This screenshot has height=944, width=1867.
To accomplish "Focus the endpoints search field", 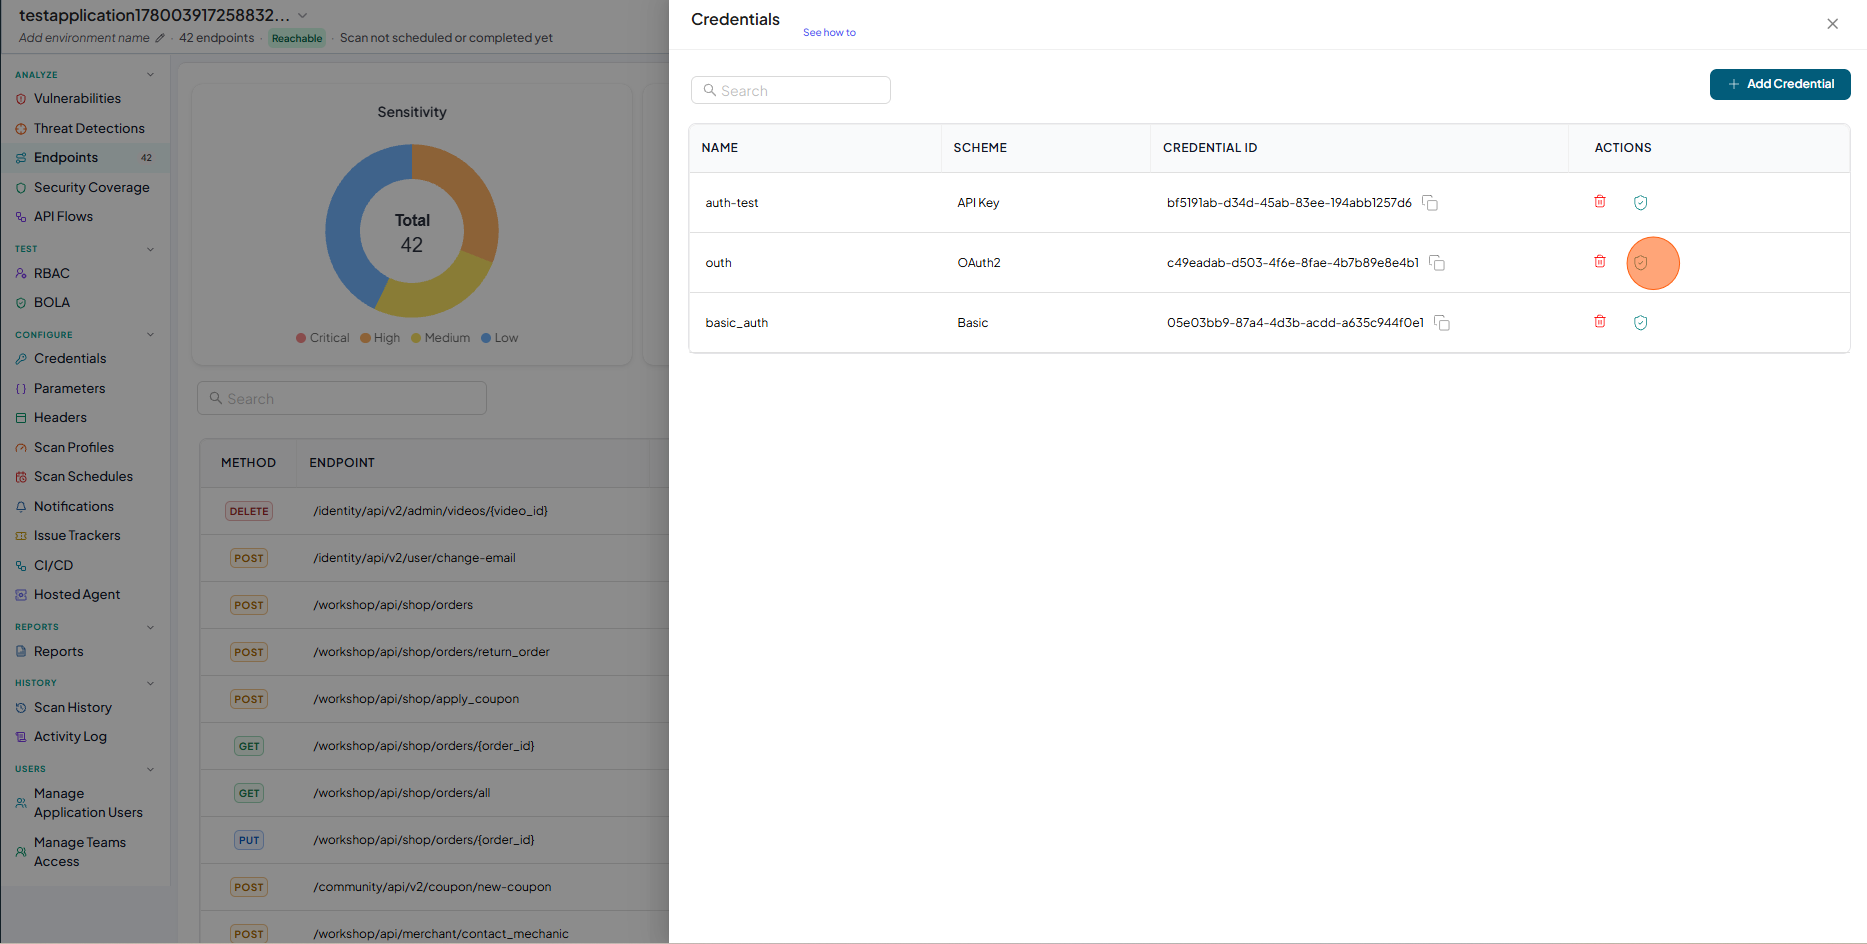I will (342, 398).
